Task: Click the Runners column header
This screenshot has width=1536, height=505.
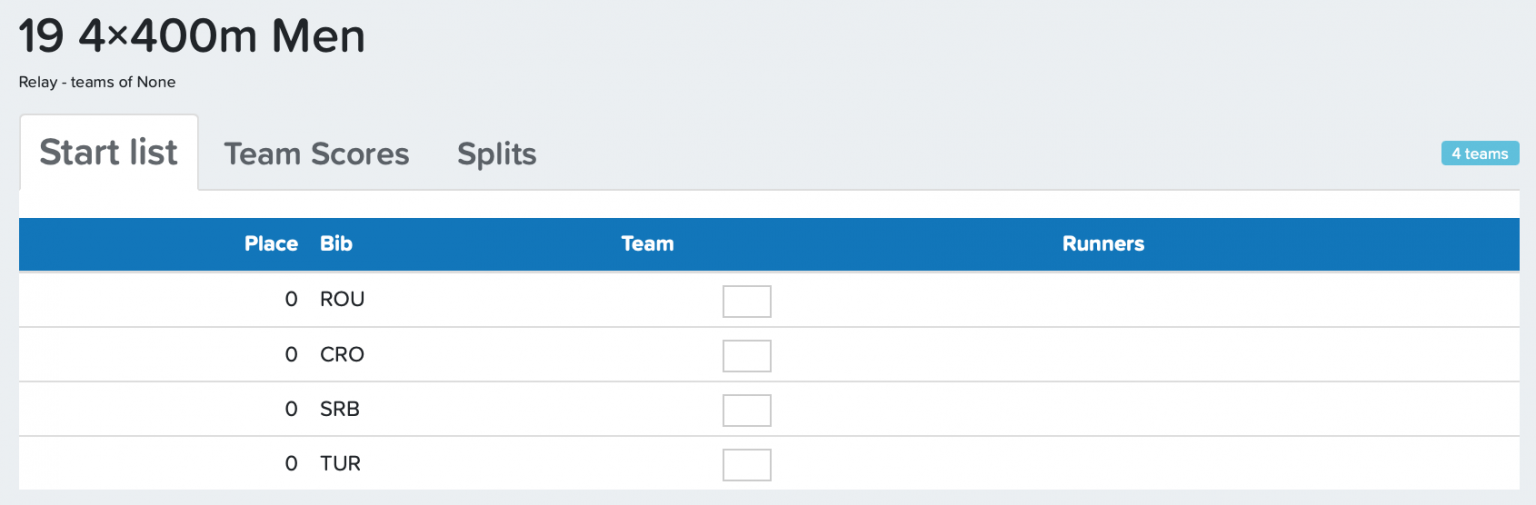Action: click(1103, 244)
